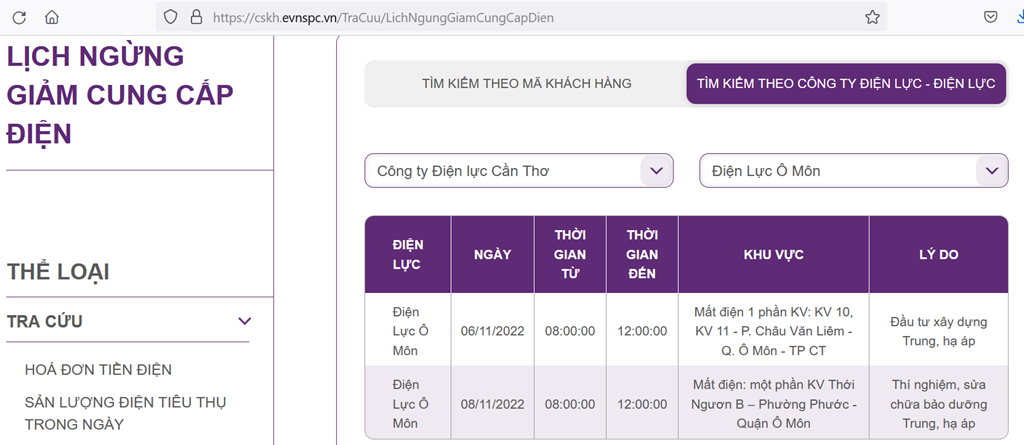Click the 'Khu vực' column header
Image resolution: width=1024 pixels, height=445 pixels.
coord(773,255)
